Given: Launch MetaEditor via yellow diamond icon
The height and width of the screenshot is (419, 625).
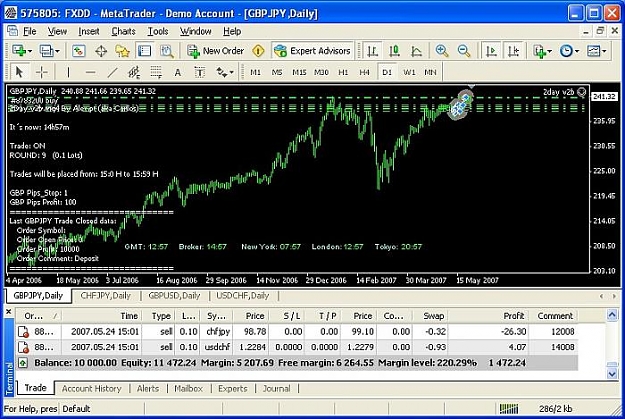Looking at the screenshot, I should [258, 51].
